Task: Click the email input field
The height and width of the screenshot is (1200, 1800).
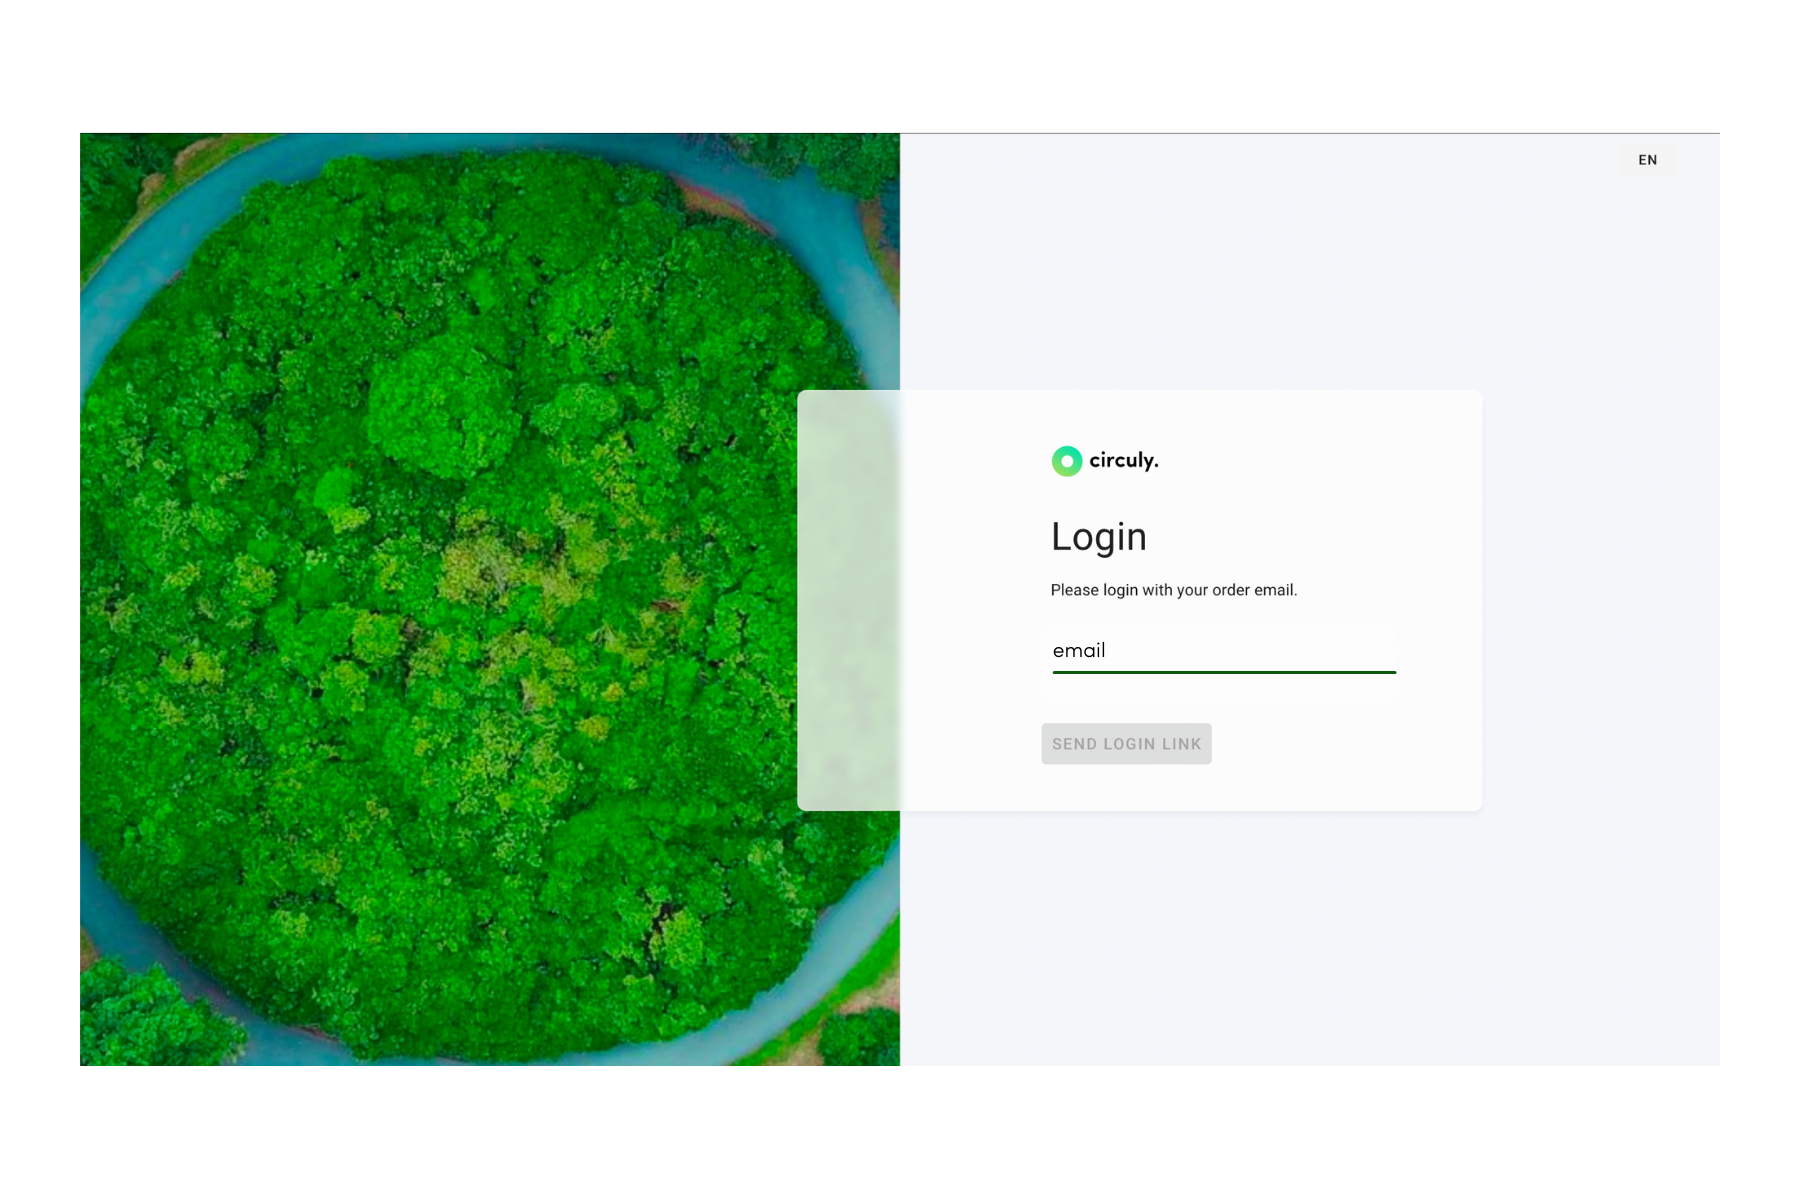Action: [x=1223, y=651]
